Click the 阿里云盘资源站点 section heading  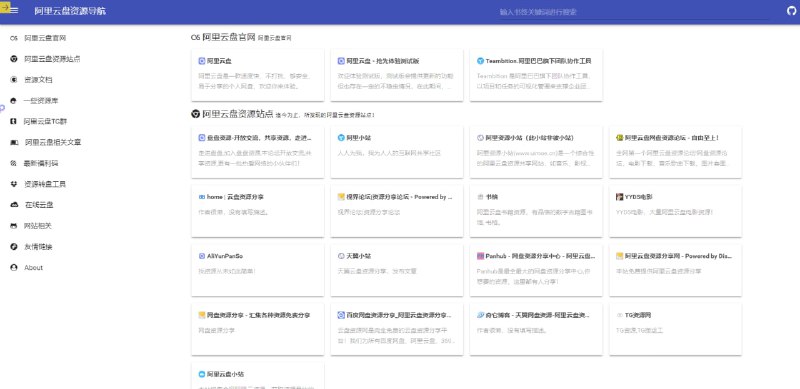point(238,114)
